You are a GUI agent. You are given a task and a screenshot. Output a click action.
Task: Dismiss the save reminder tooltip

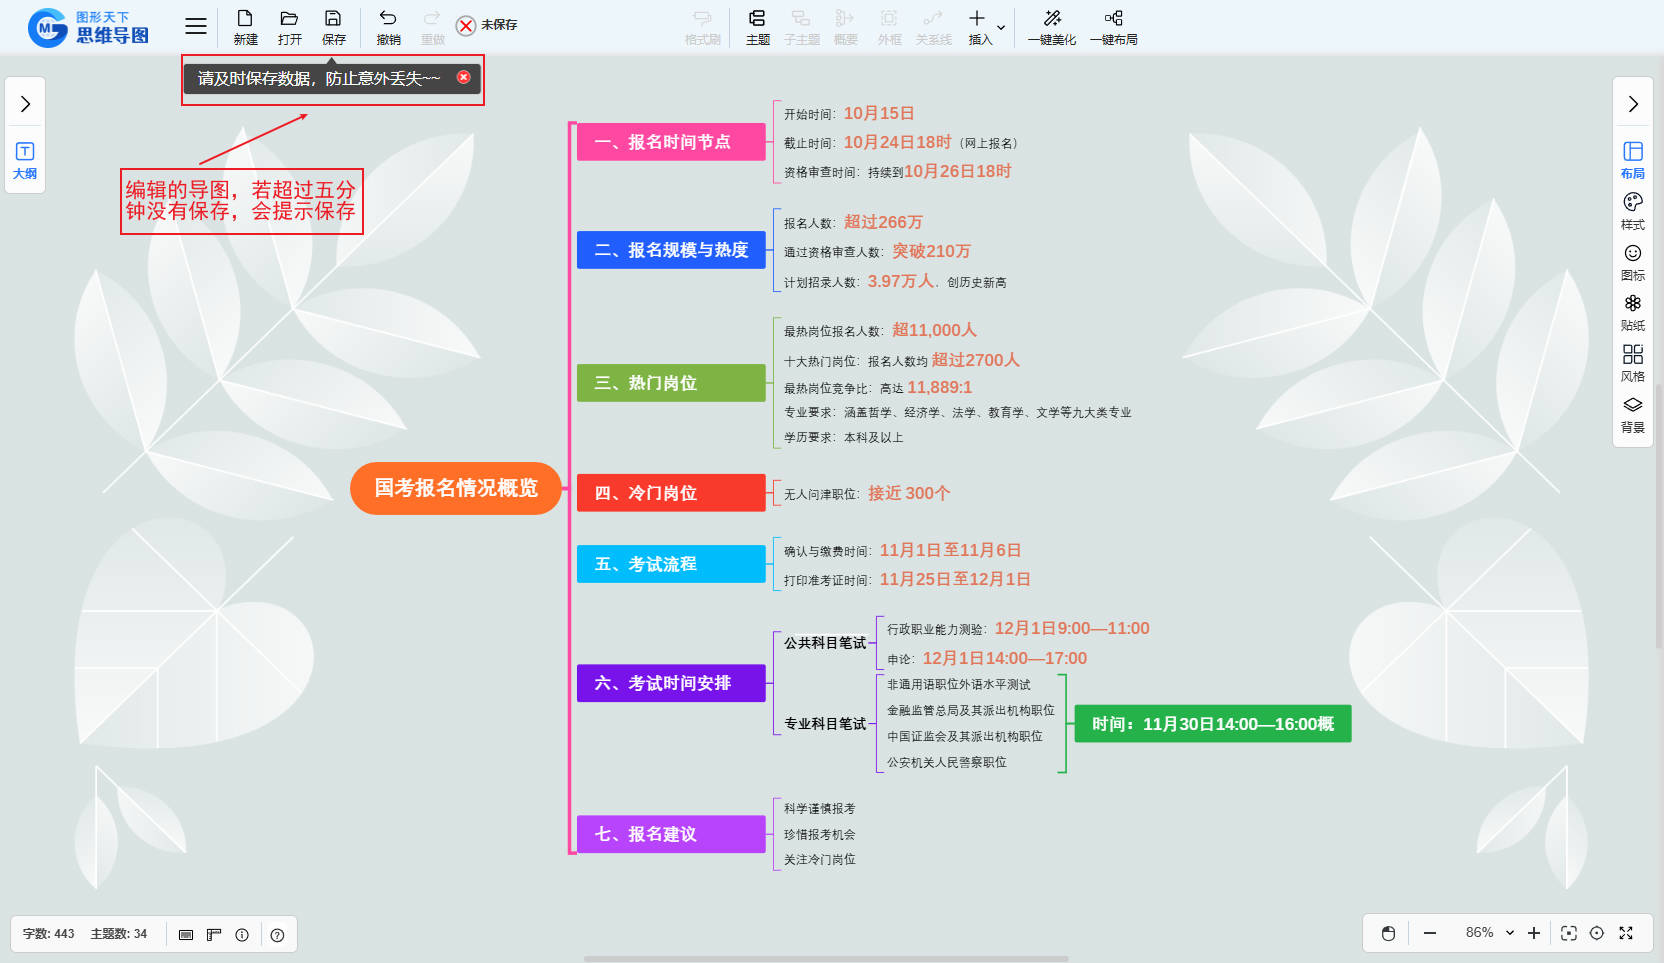pos(464,77)
